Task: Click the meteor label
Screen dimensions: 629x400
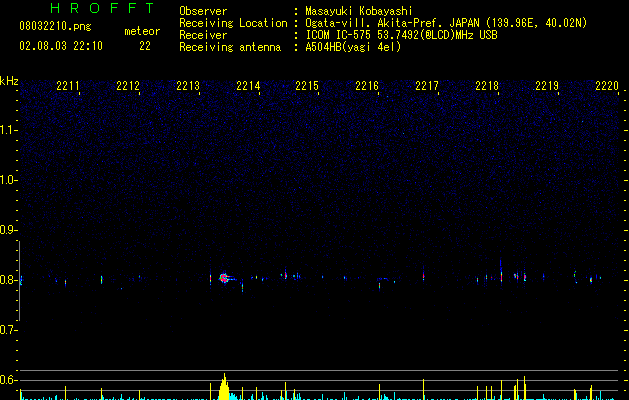Action: (142, 31)
